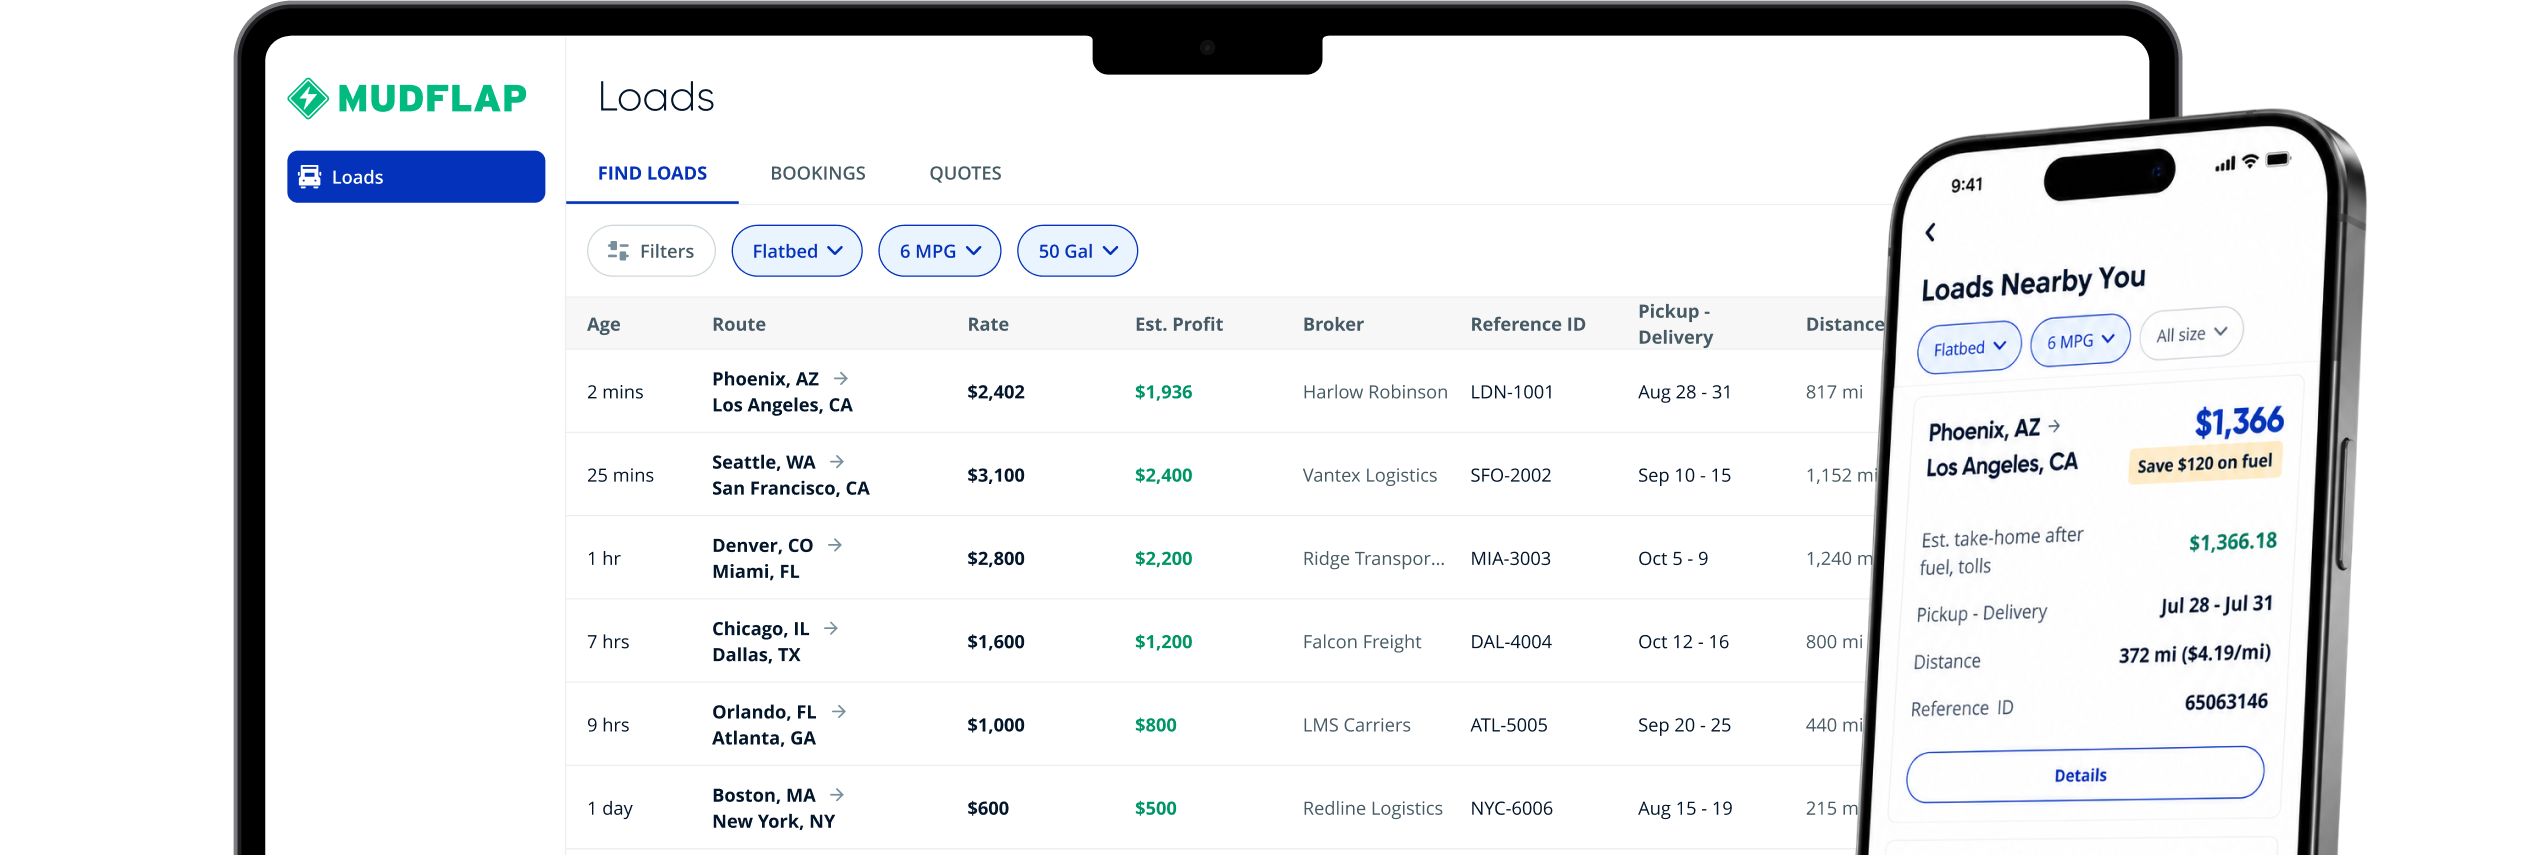Viewport: 2544px width, 855px height.
Task: Click broker LMS Carriers
Action: pyautogui.click(x=1357, y=725)
